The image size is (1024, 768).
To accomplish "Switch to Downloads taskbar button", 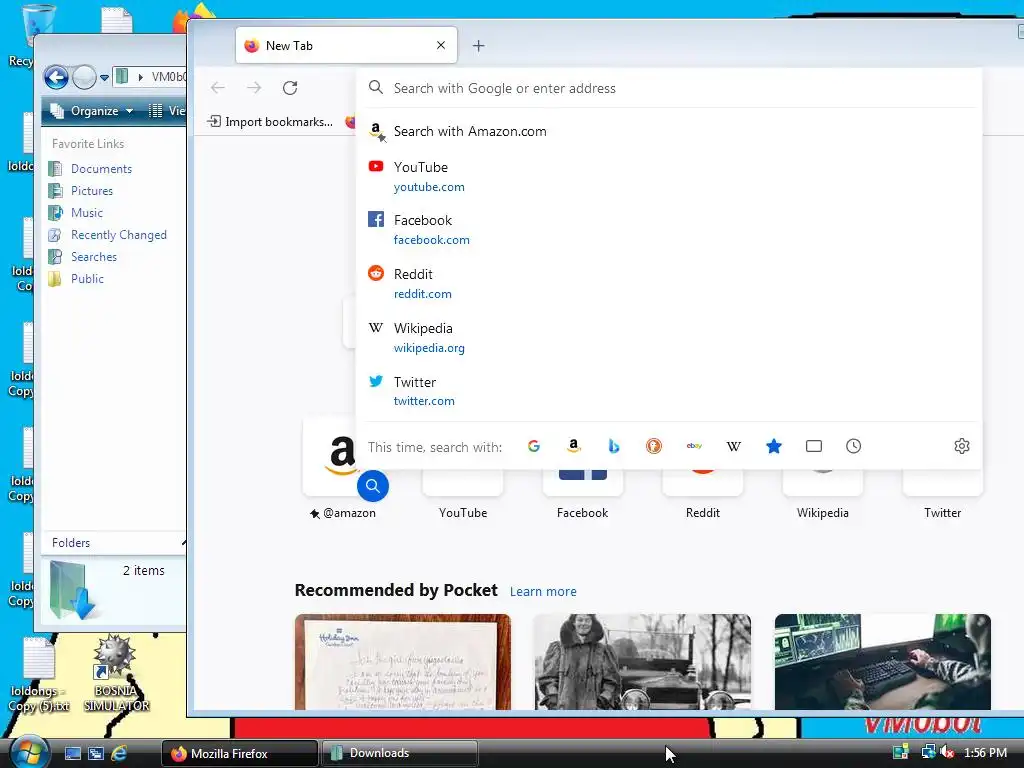I will (400, 754).
